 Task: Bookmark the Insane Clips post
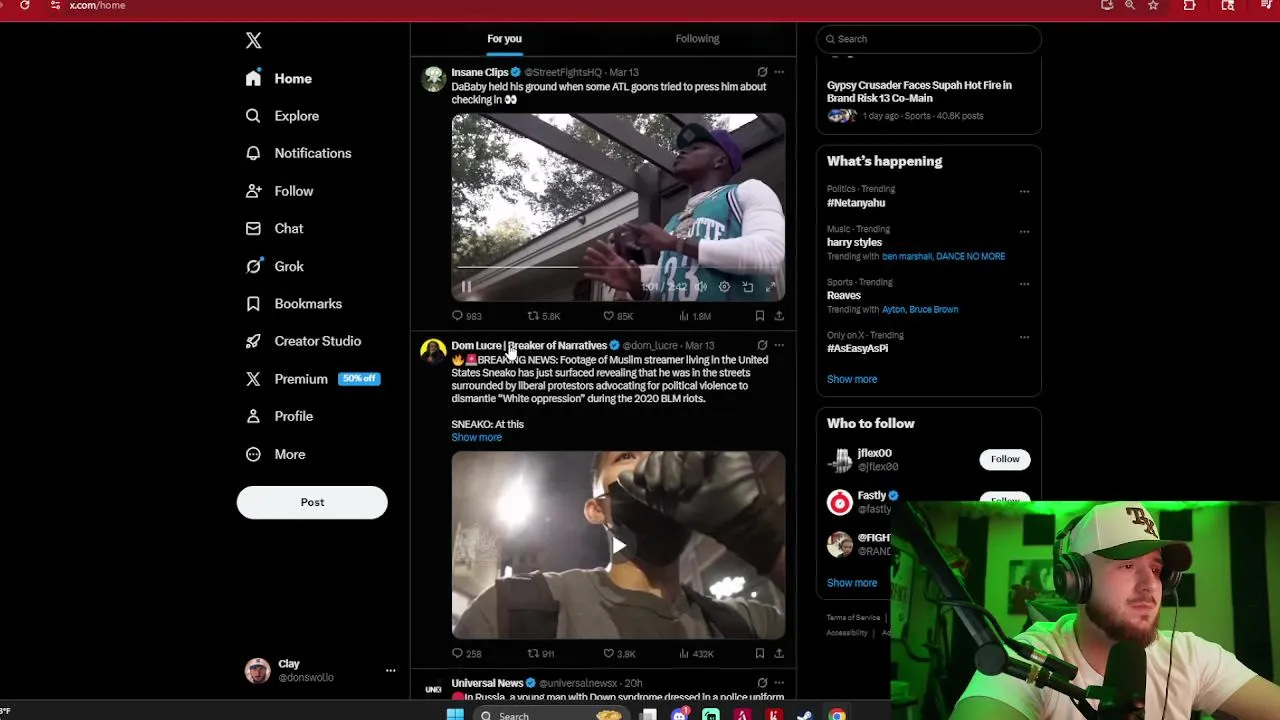[760, 316]
